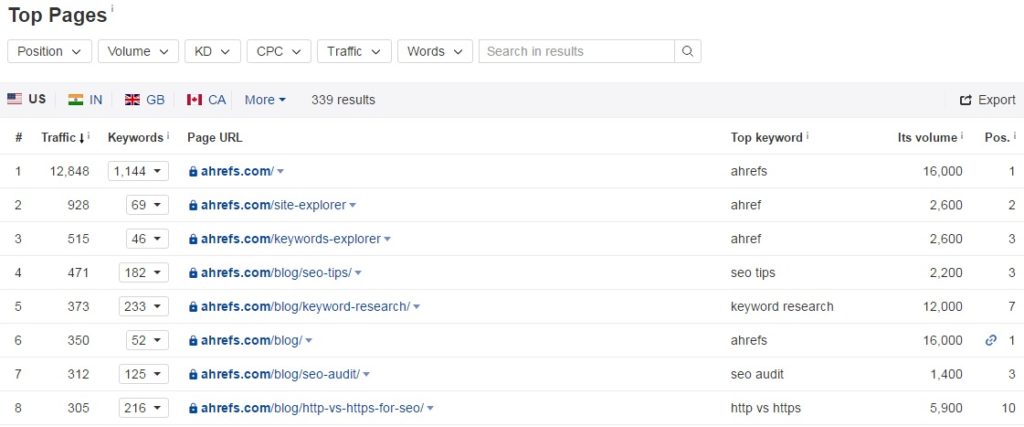The height and width of the screenshot is (427, 1024).
Task: Expand the 233 keywords dropdown
Action: pyautogui.click(x=144, y=306)
